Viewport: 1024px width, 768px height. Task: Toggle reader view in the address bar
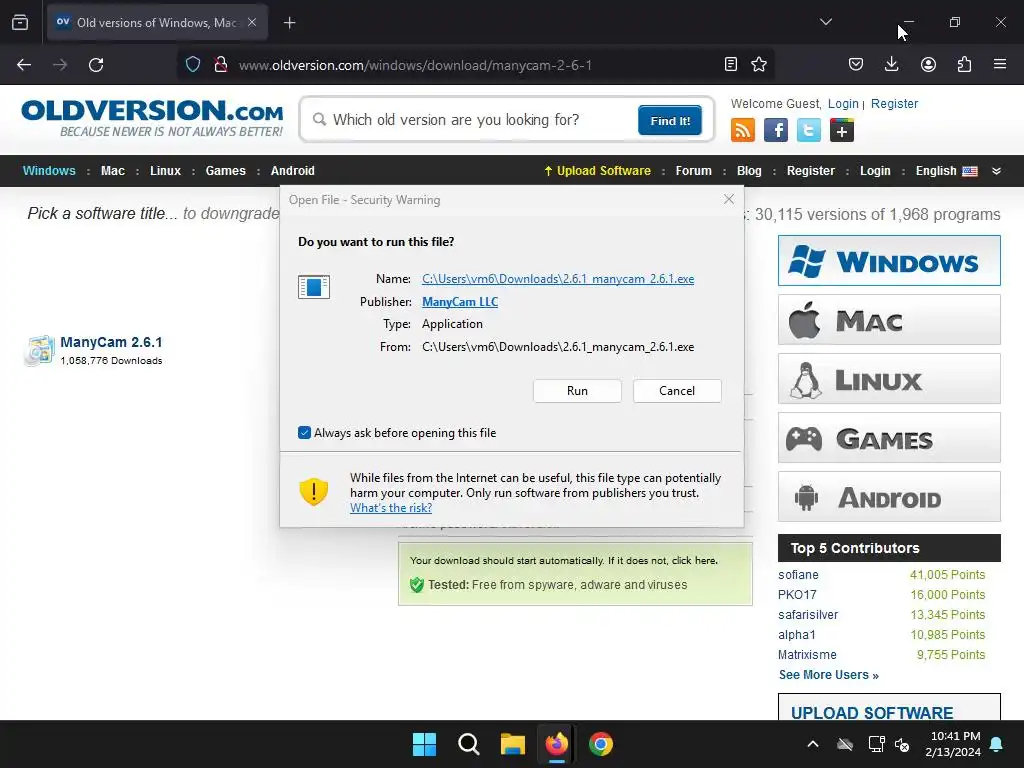click(731, 64)
